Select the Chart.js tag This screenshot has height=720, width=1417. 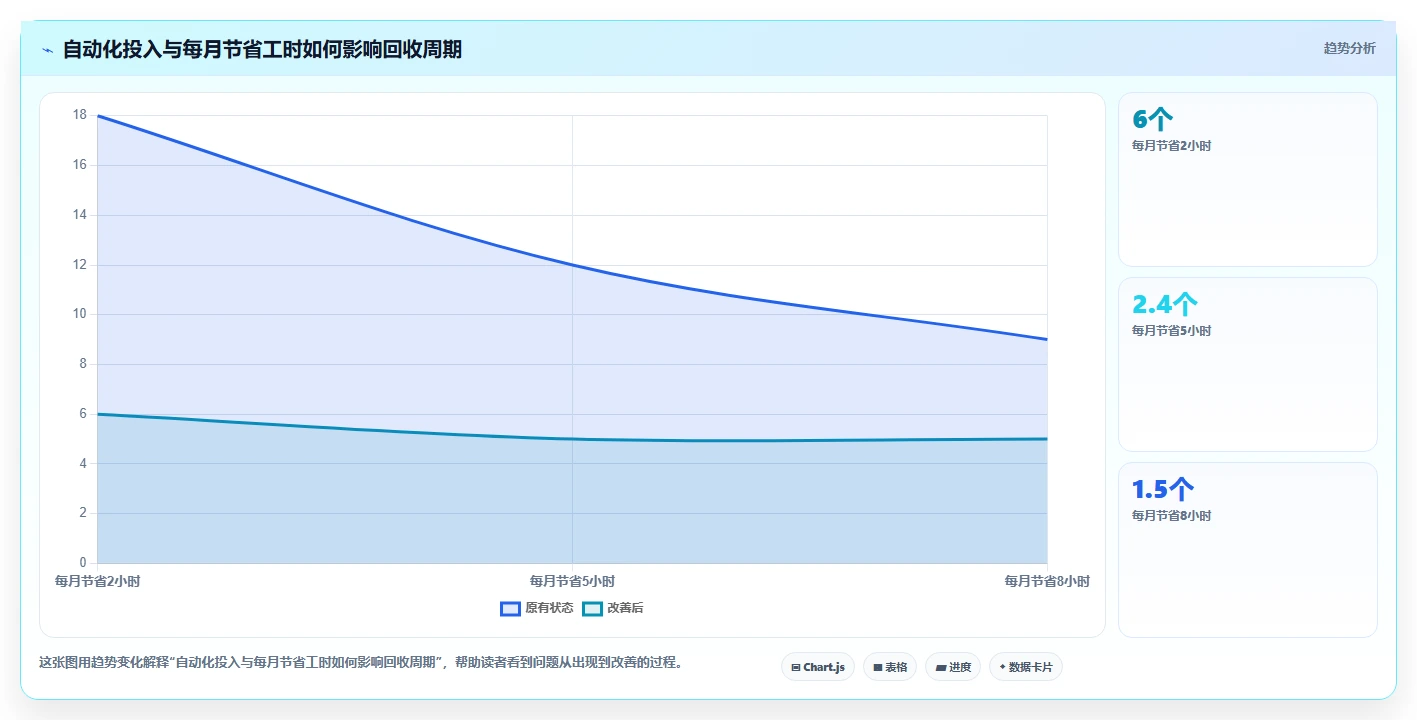818,667
